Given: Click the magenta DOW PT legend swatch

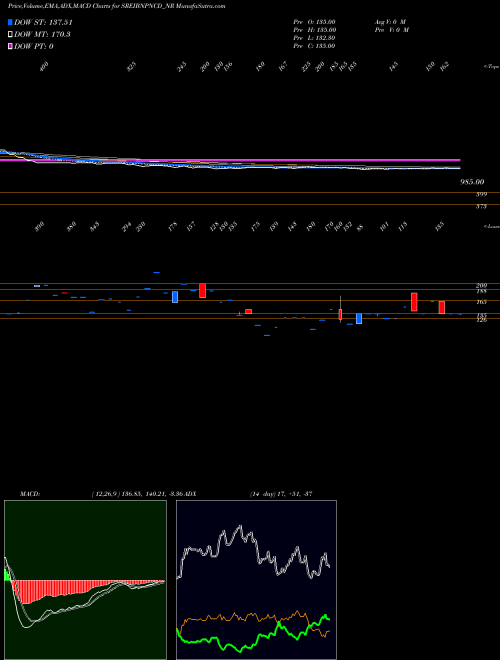Looking at the screenshot, I should pos(11,46).
